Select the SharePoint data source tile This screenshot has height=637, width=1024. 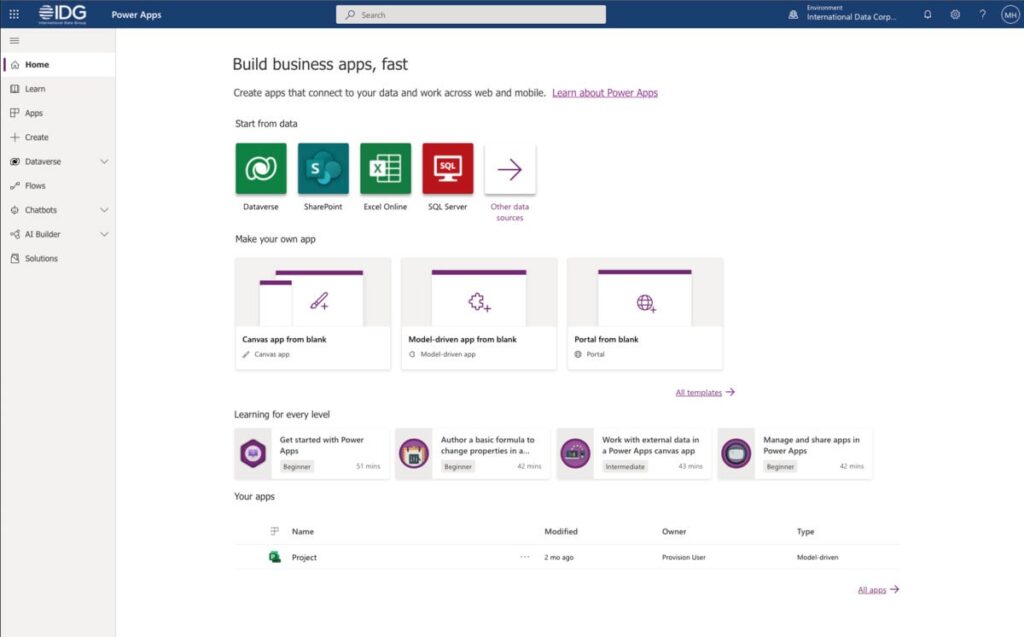coord(323,169)
